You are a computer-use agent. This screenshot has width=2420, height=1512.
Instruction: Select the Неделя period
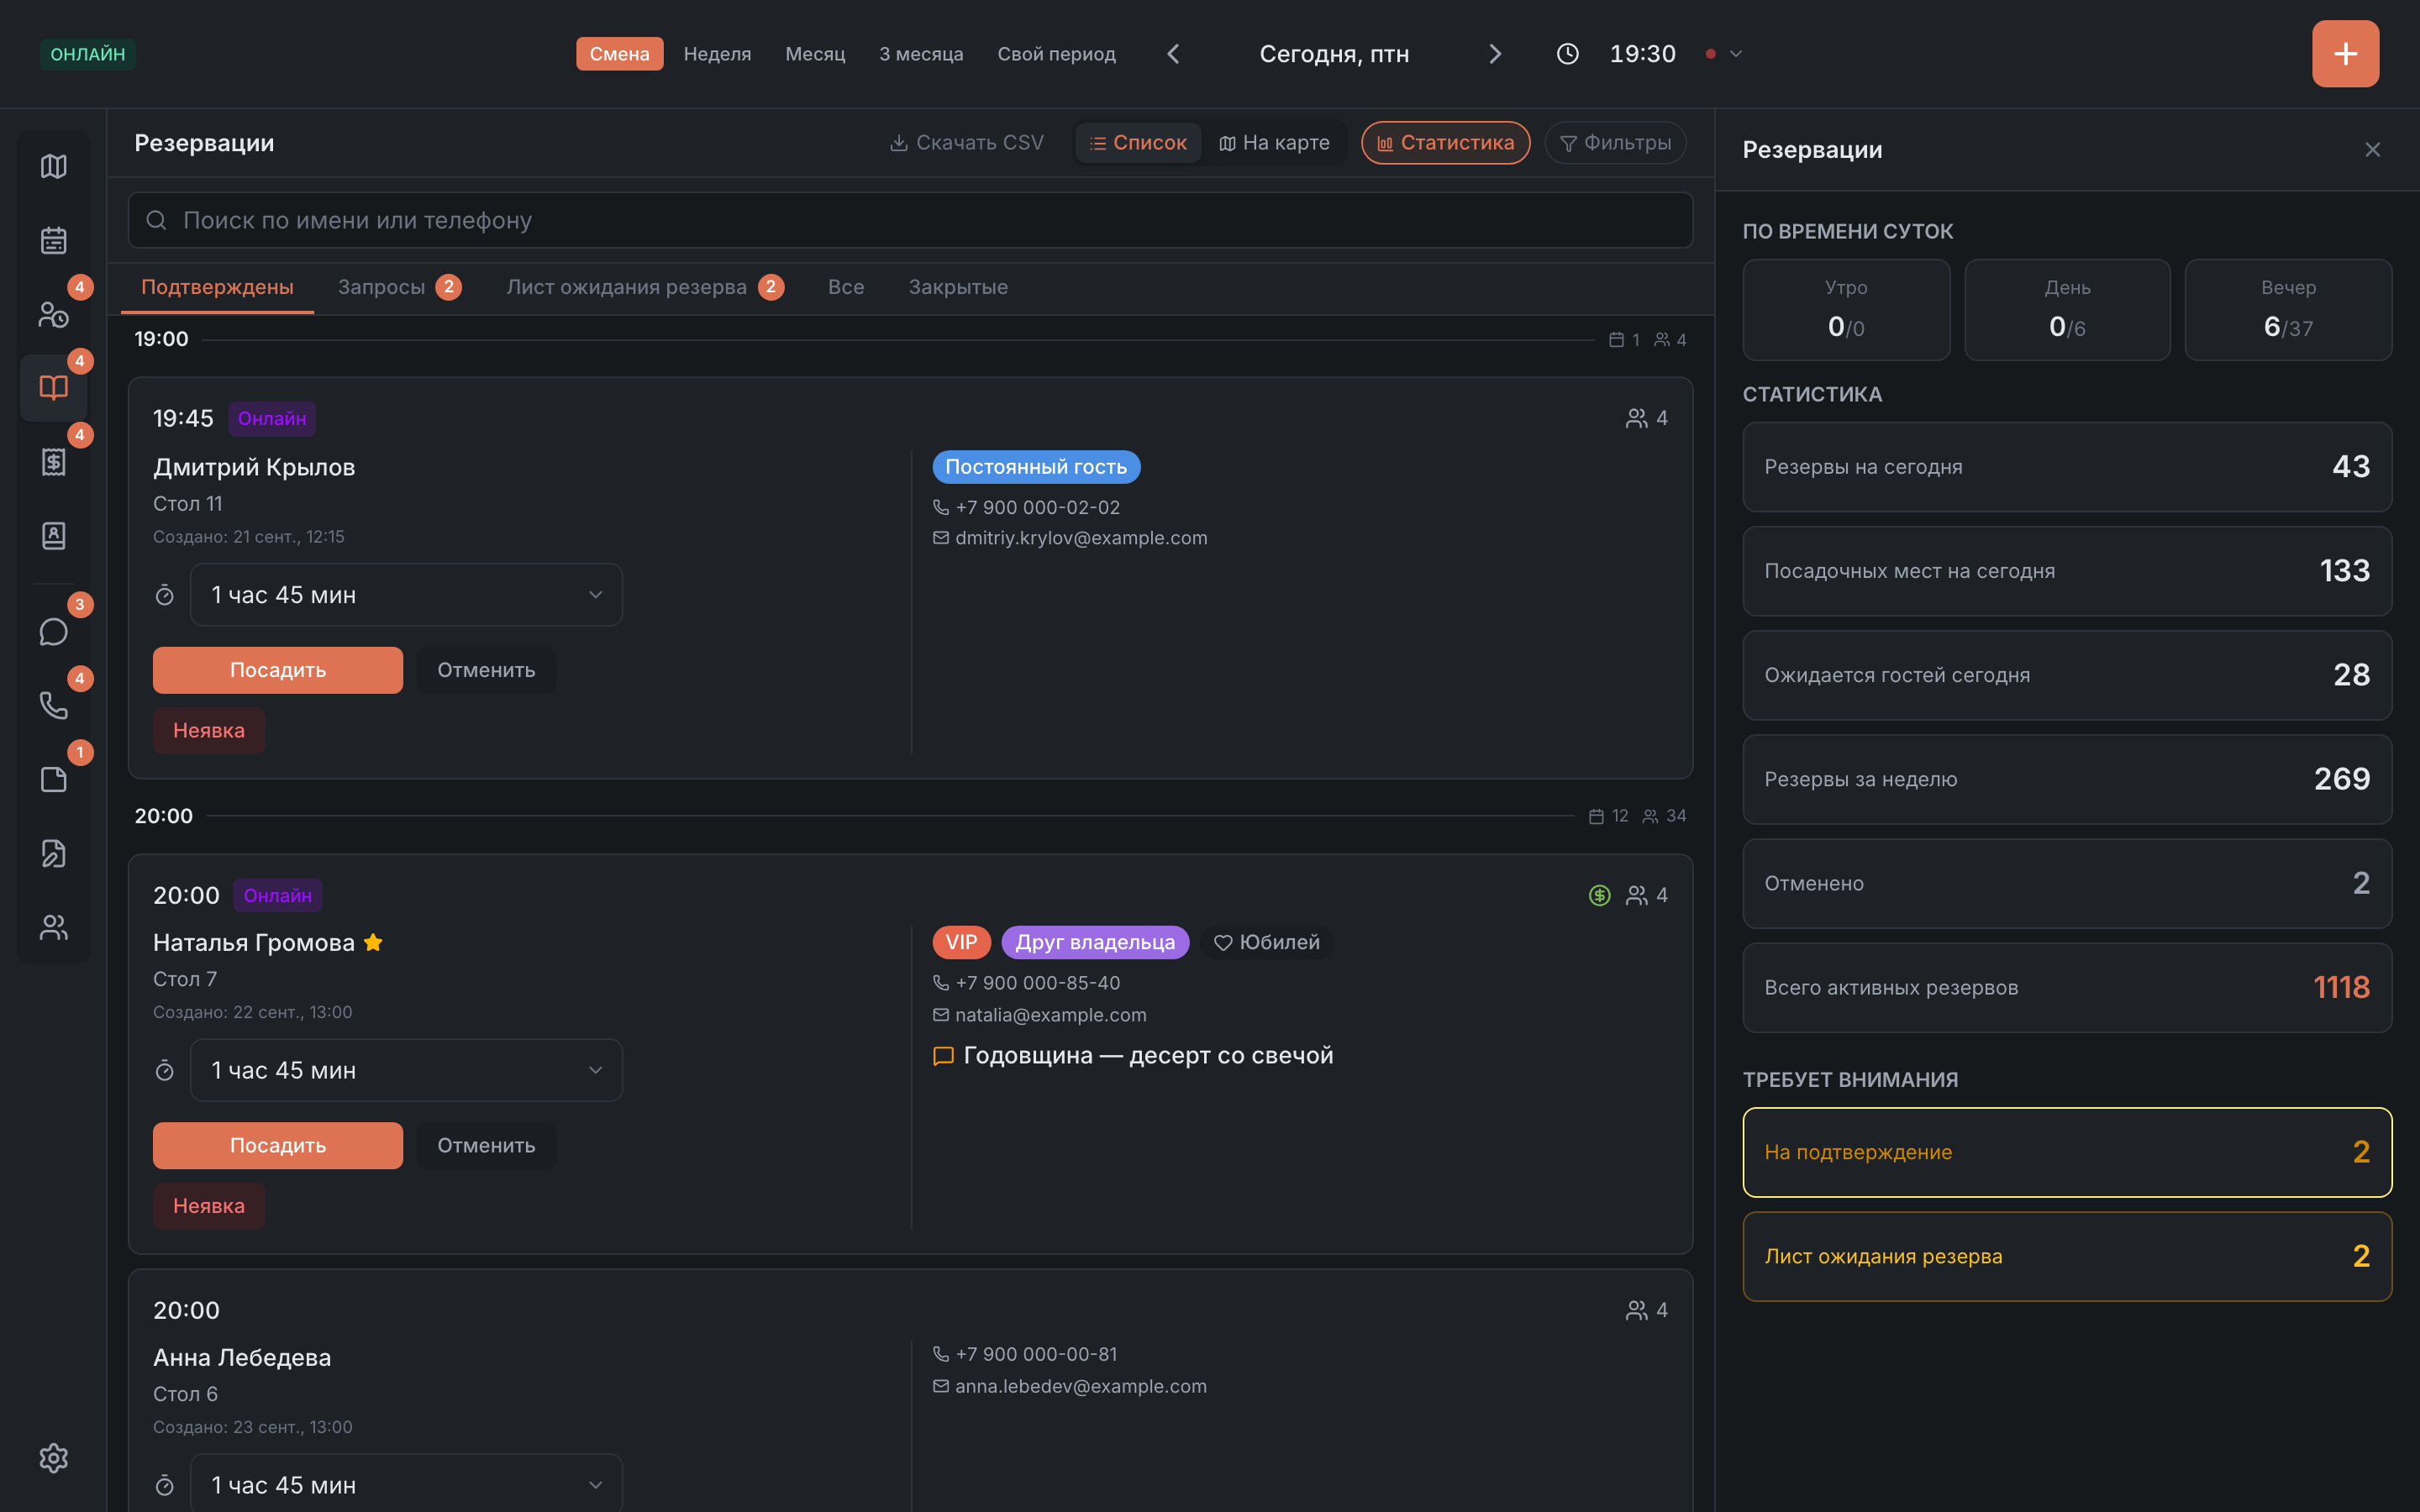[717, 54]
